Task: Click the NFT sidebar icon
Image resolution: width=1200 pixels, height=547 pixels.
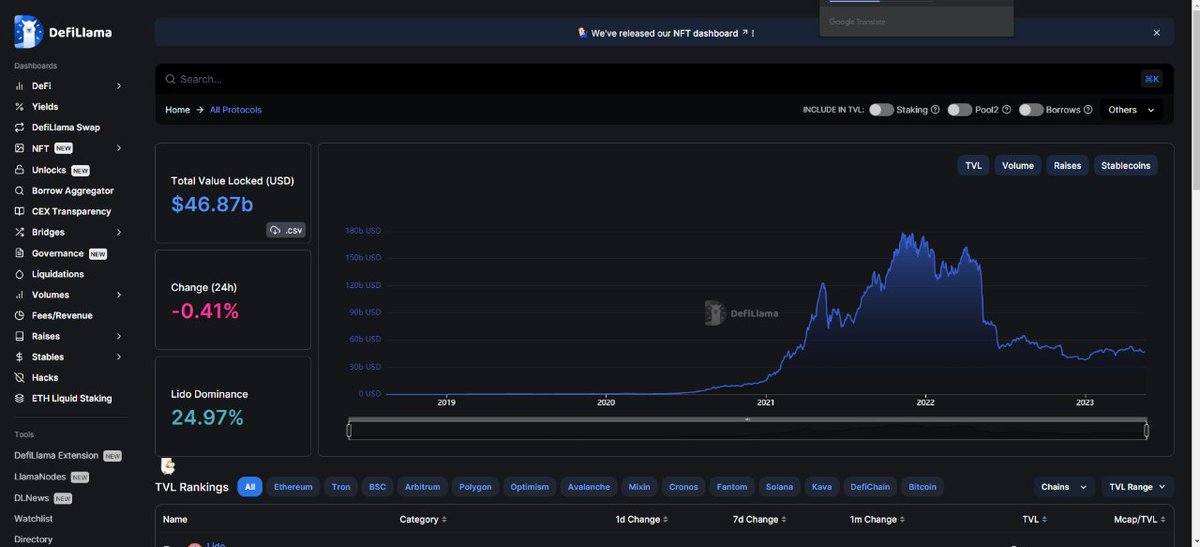Action: pyautogui.click(x=19, y=149)
